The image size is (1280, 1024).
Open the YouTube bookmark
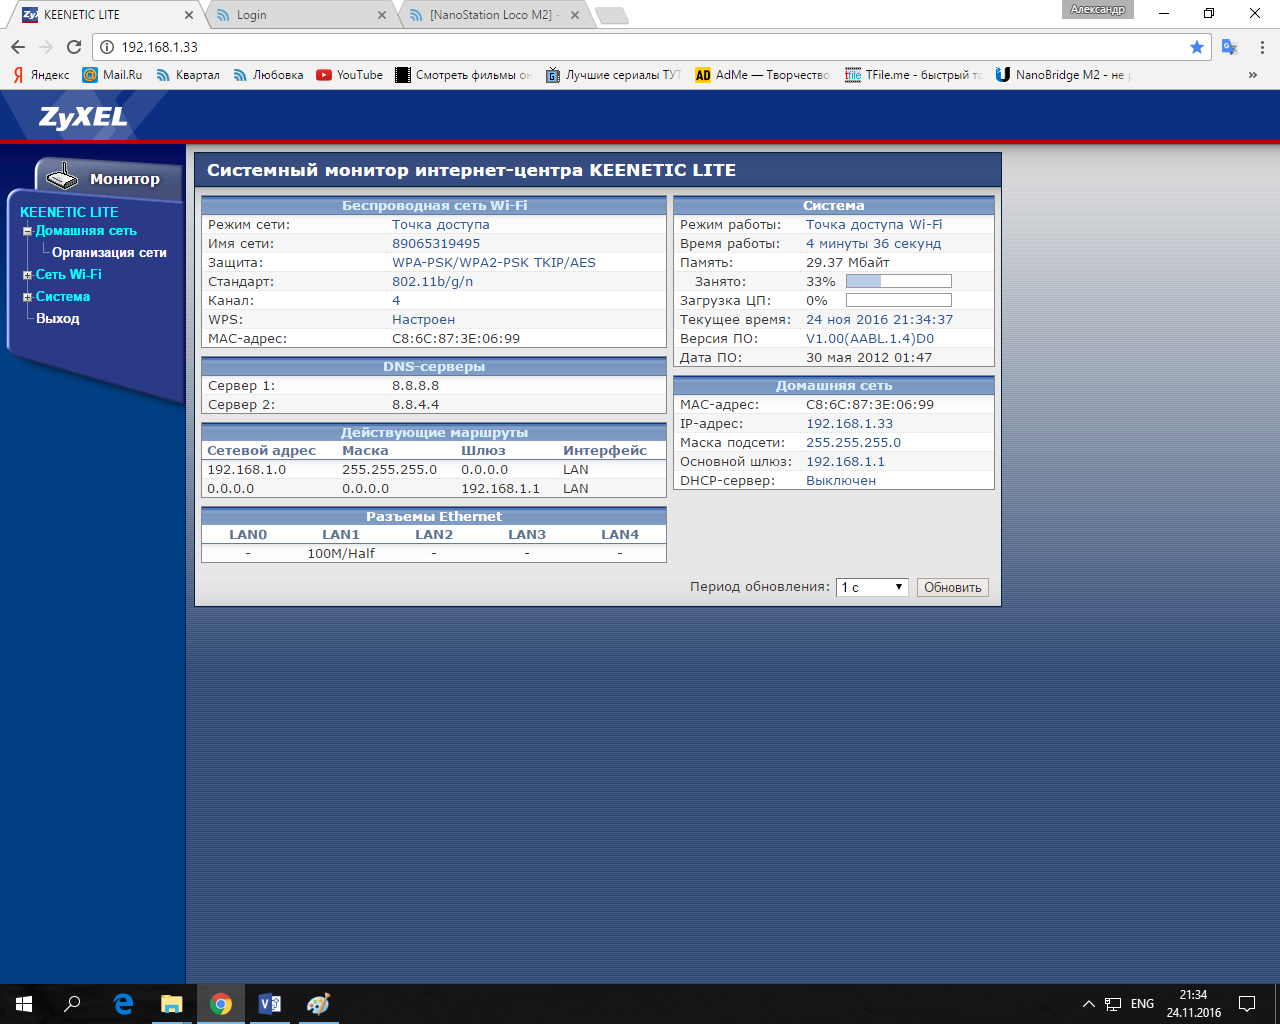click(350, 75)
